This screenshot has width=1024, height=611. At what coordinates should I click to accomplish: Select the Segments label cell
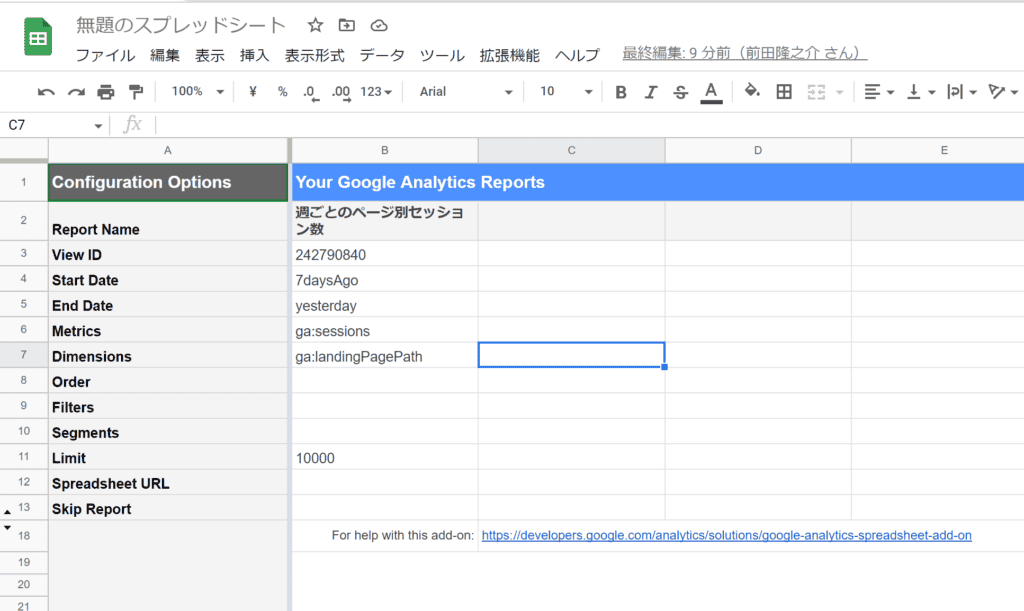click(x=168, y=432)
